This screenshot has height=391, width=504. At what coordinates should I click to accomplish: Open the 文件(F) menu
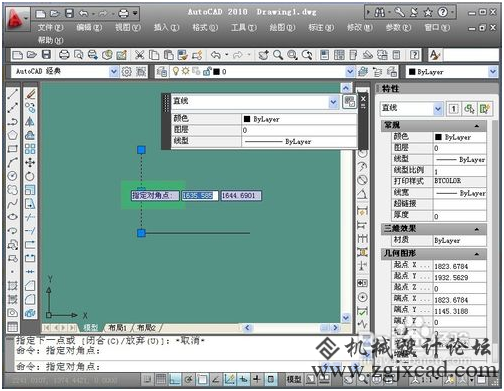tap(50, 27)
